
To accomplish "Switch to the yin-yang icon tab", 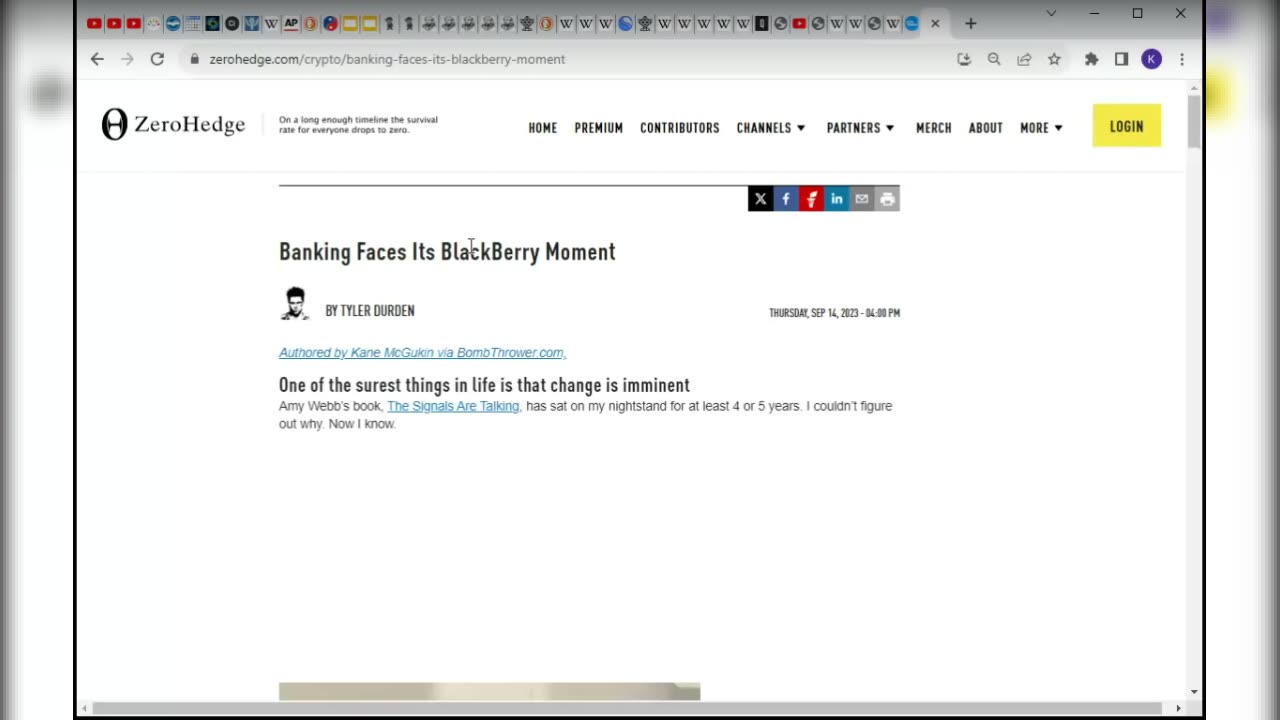I will 330,23.
